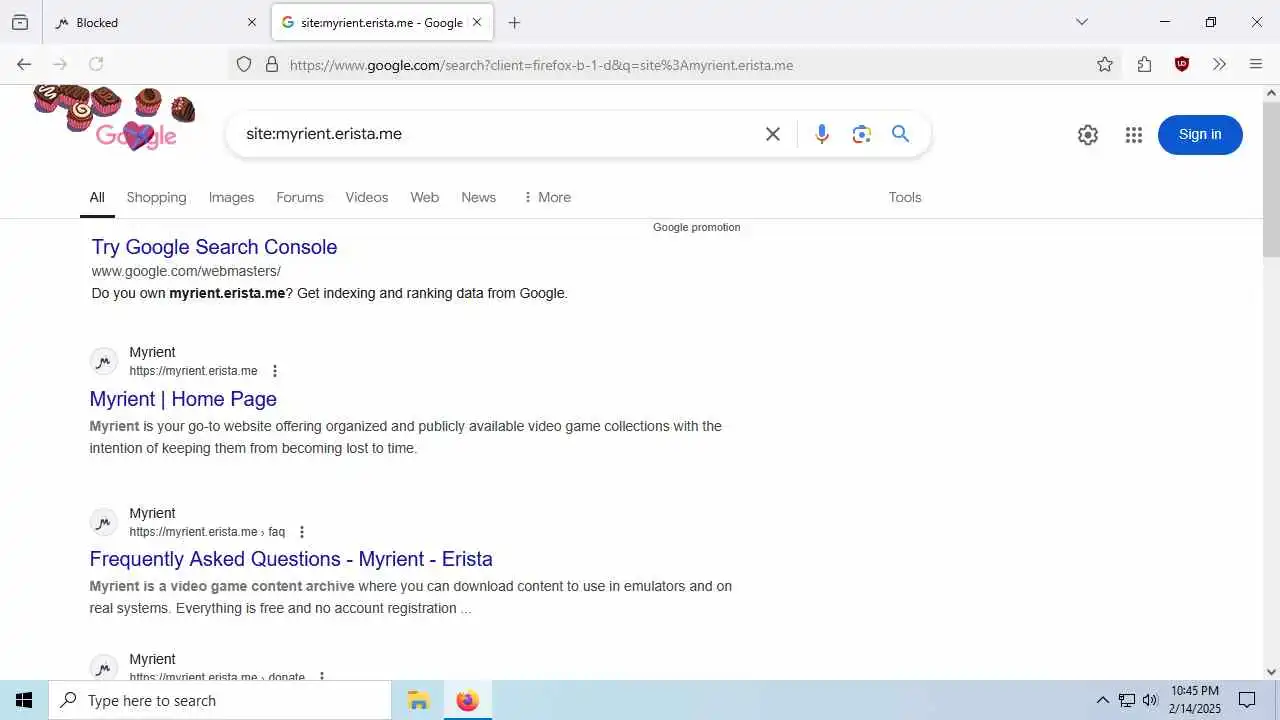Open the uBlock Origin extension icon
The height and width of the screenshot is (720, 1280).
pos(1182,65)
